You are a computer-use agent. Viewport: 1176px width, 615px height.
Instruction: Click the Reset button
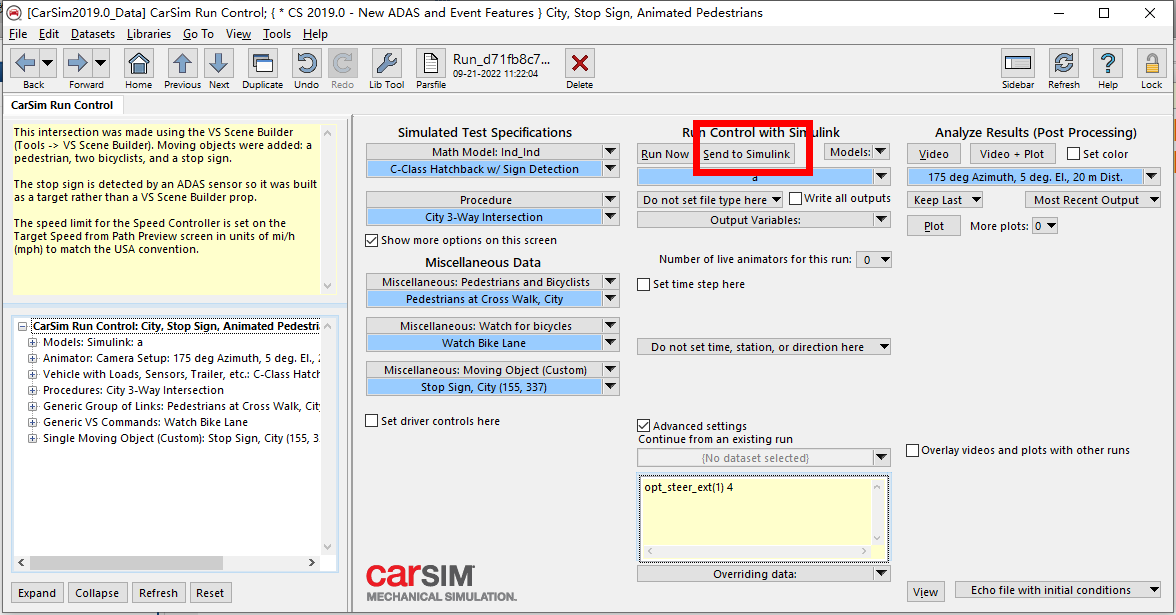point(210,592)
